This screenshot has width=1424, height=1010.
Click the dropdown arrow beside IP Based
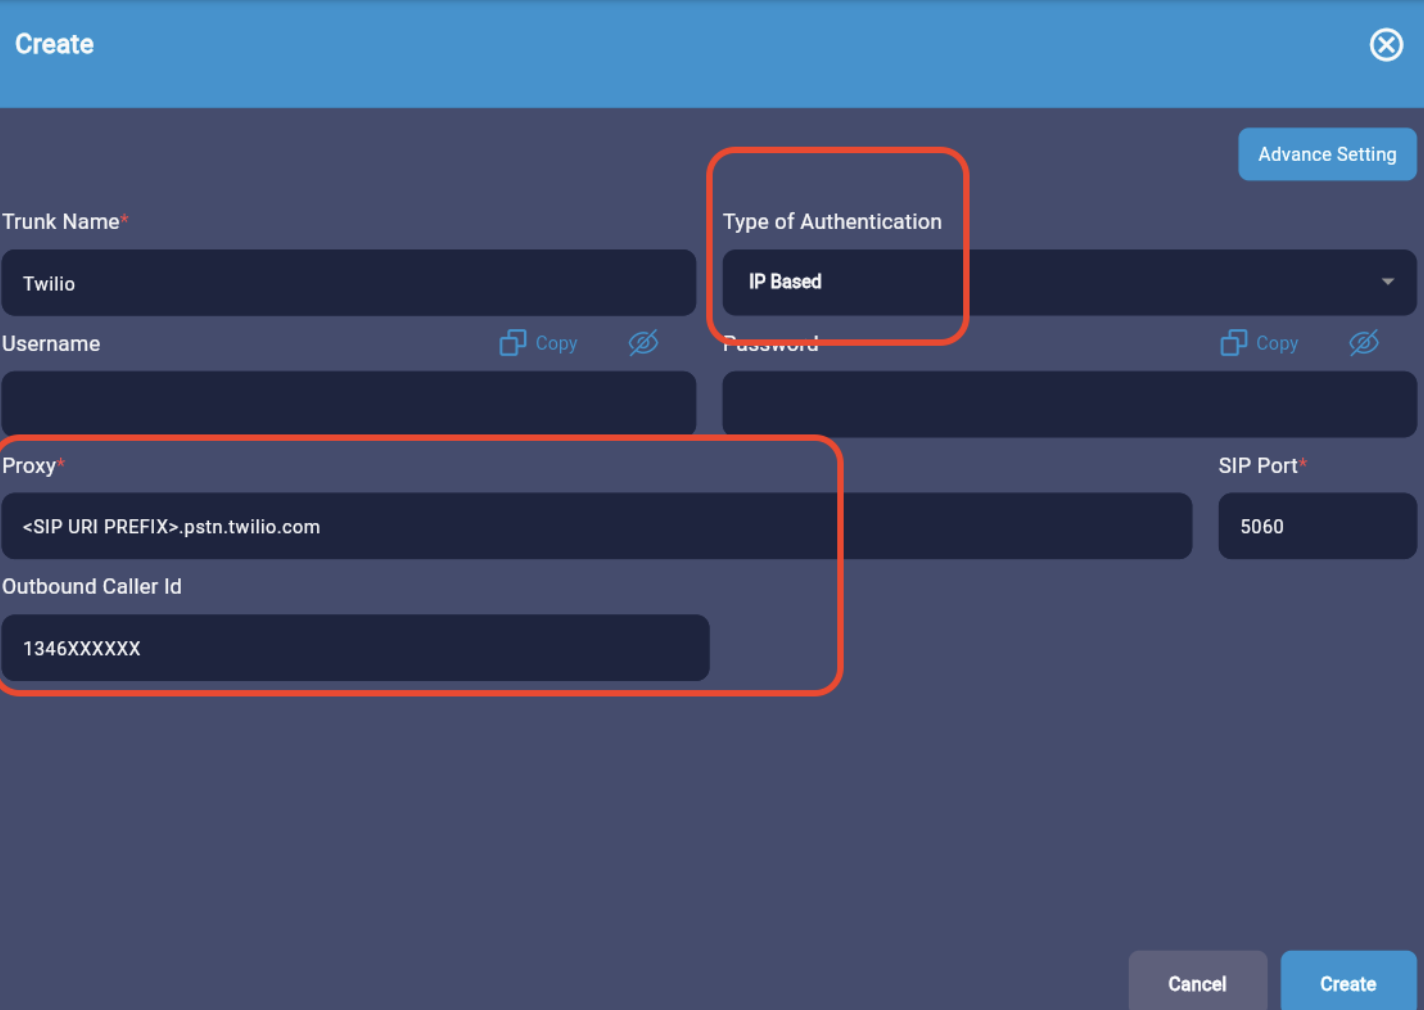tap(1388, 282)
